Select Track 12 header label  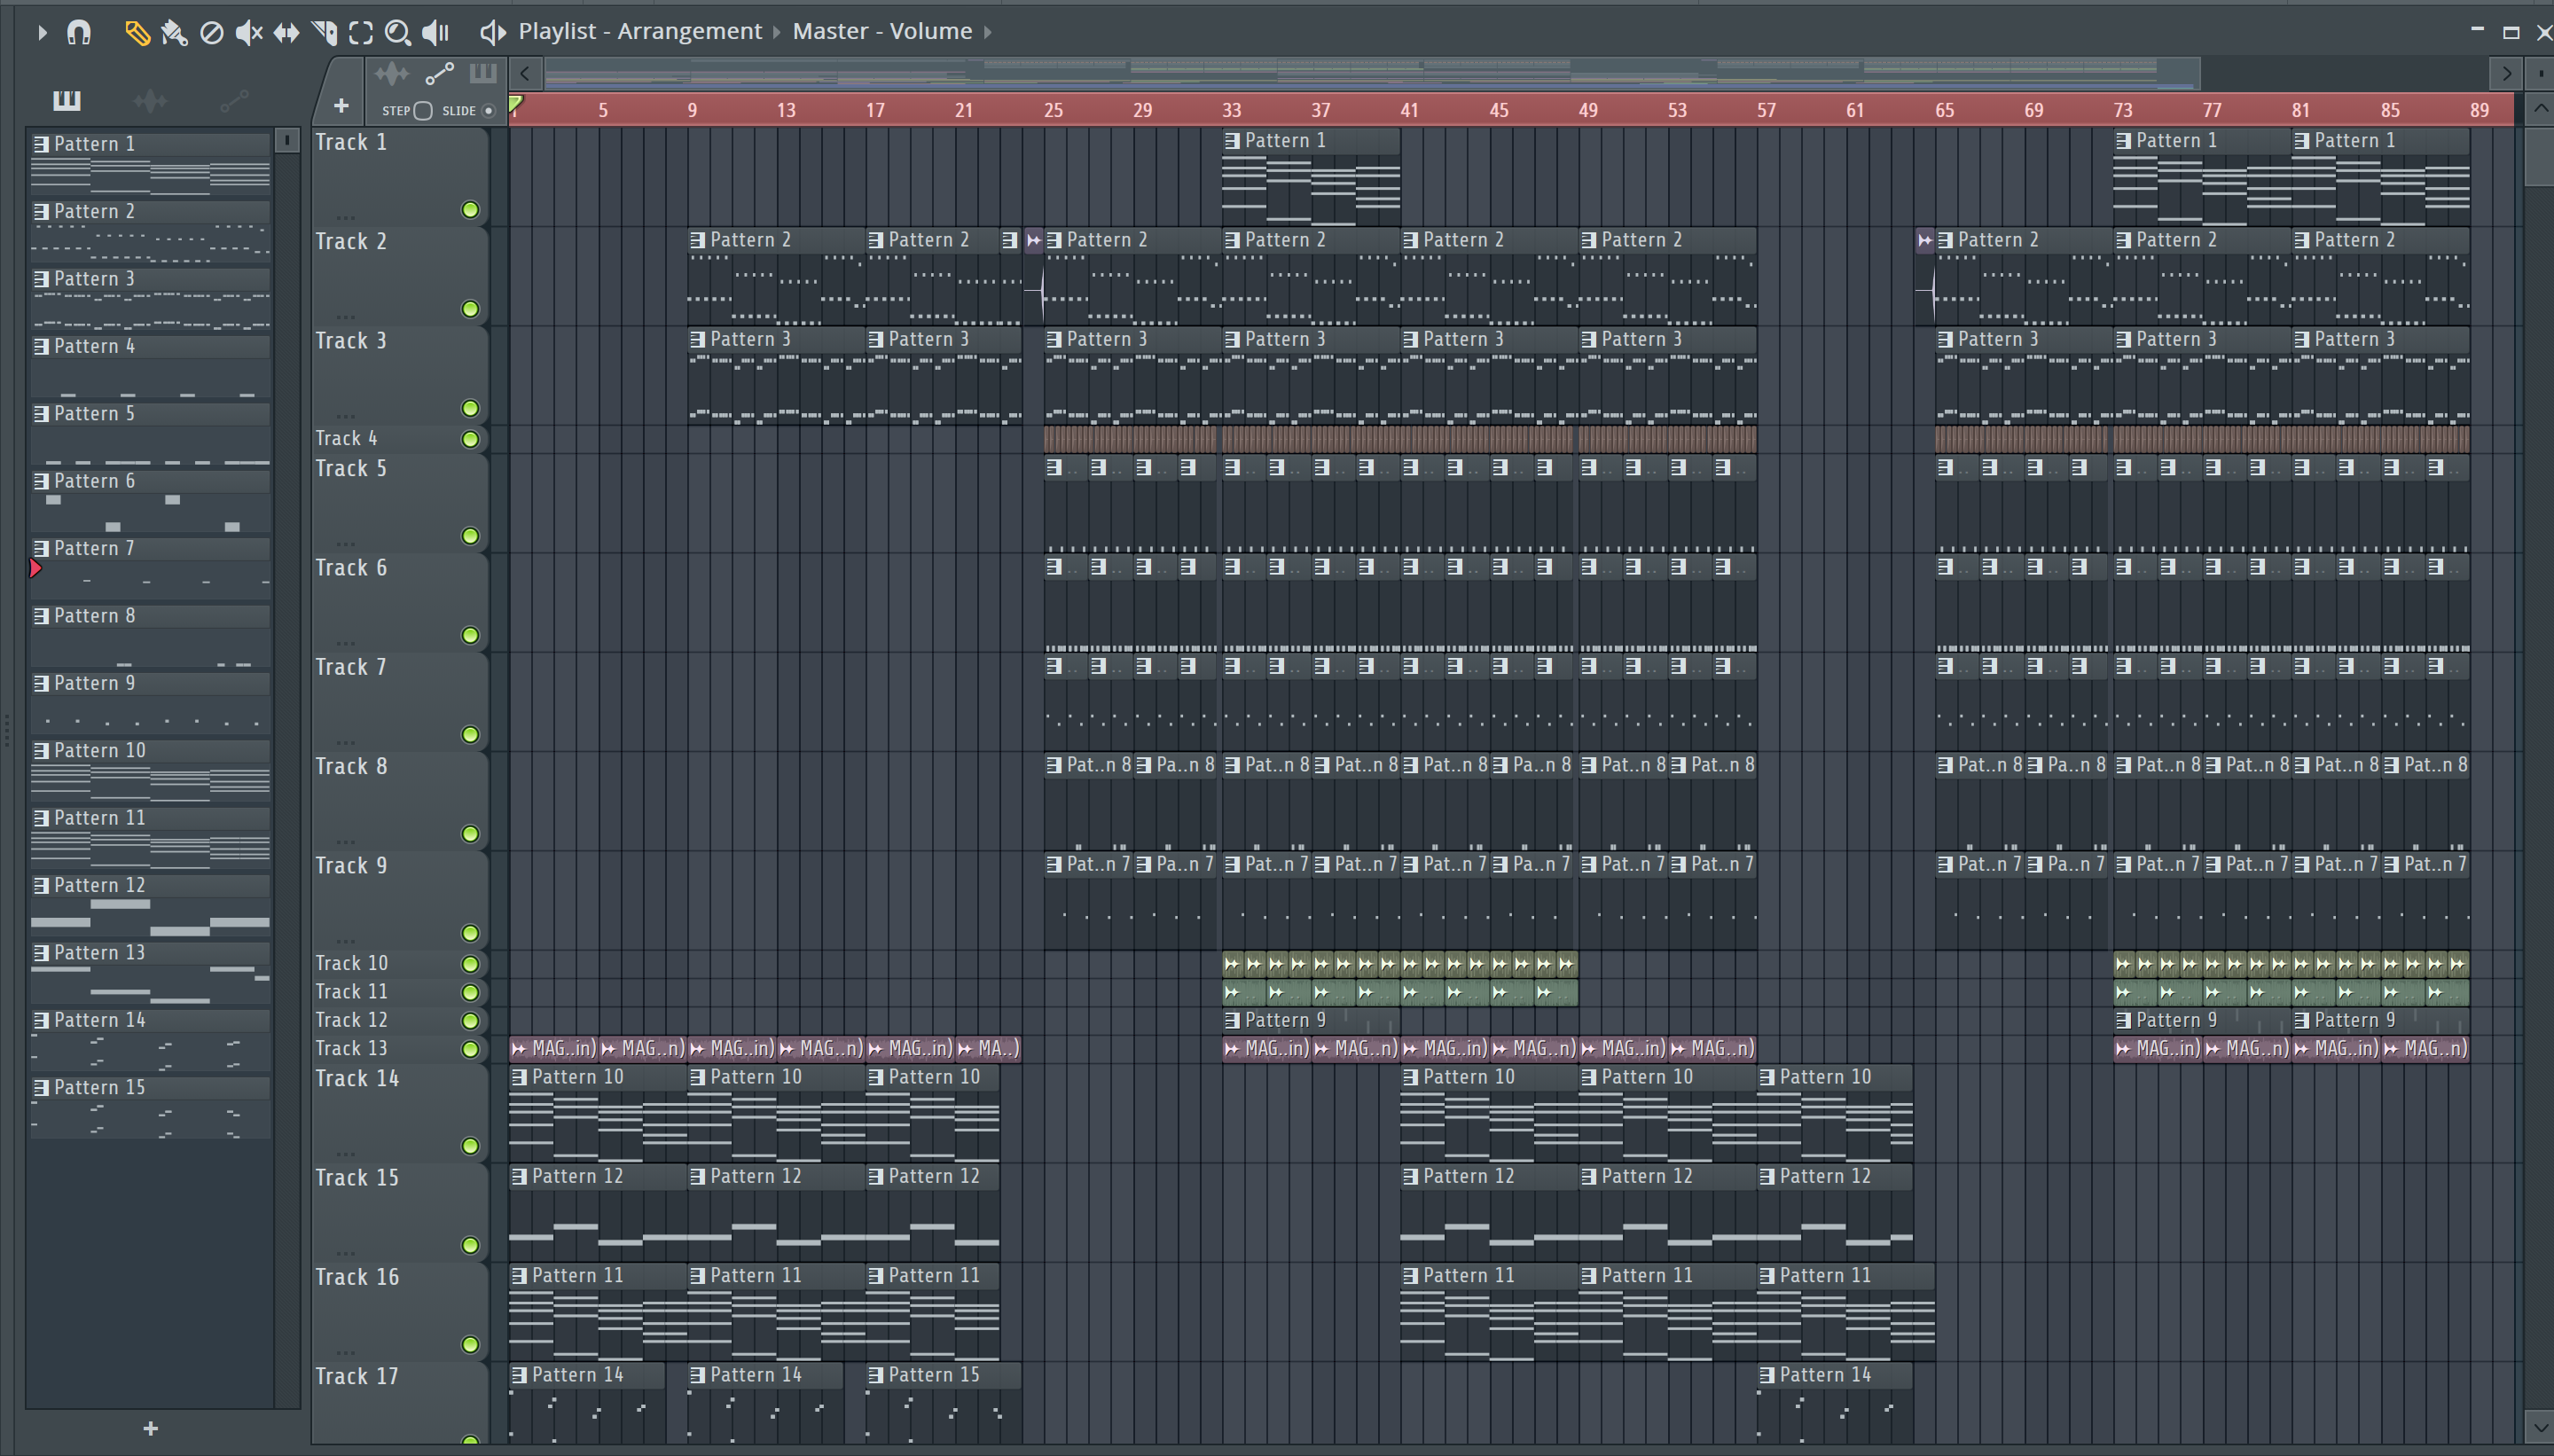(351, 1020)
